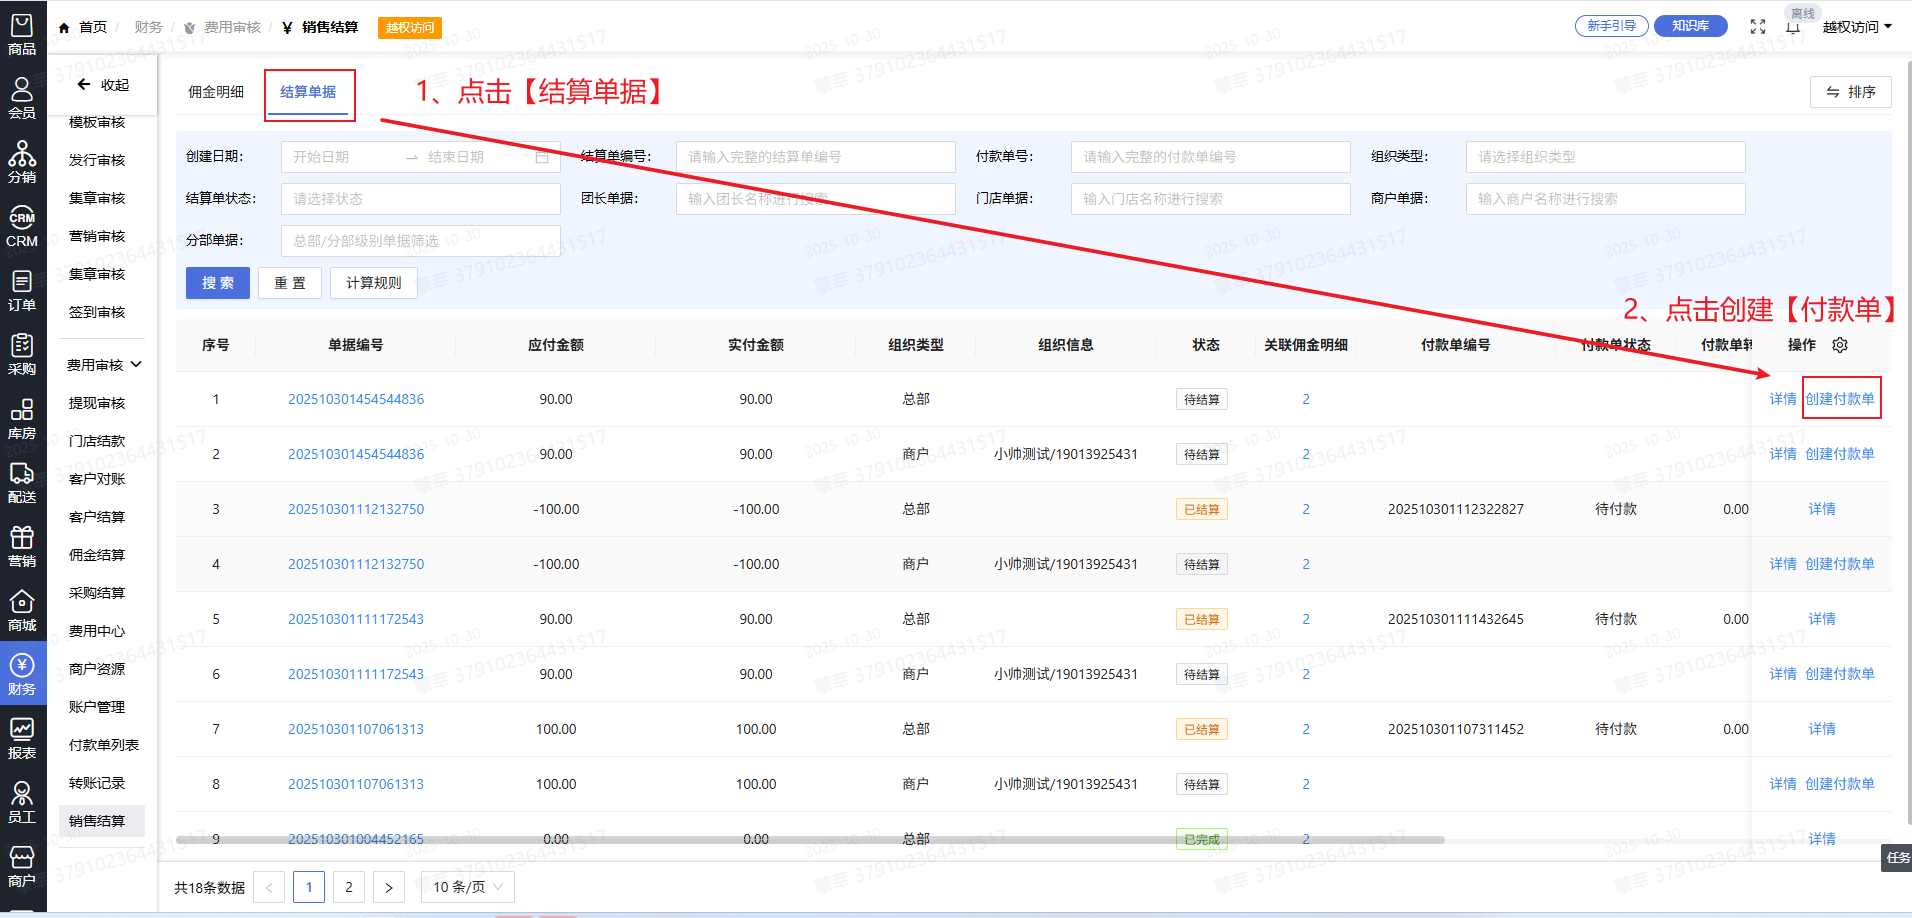The width and height of the screenshot is (1912, 918).
Task: Open the 商品 module in sidebar
Action: 22,34
